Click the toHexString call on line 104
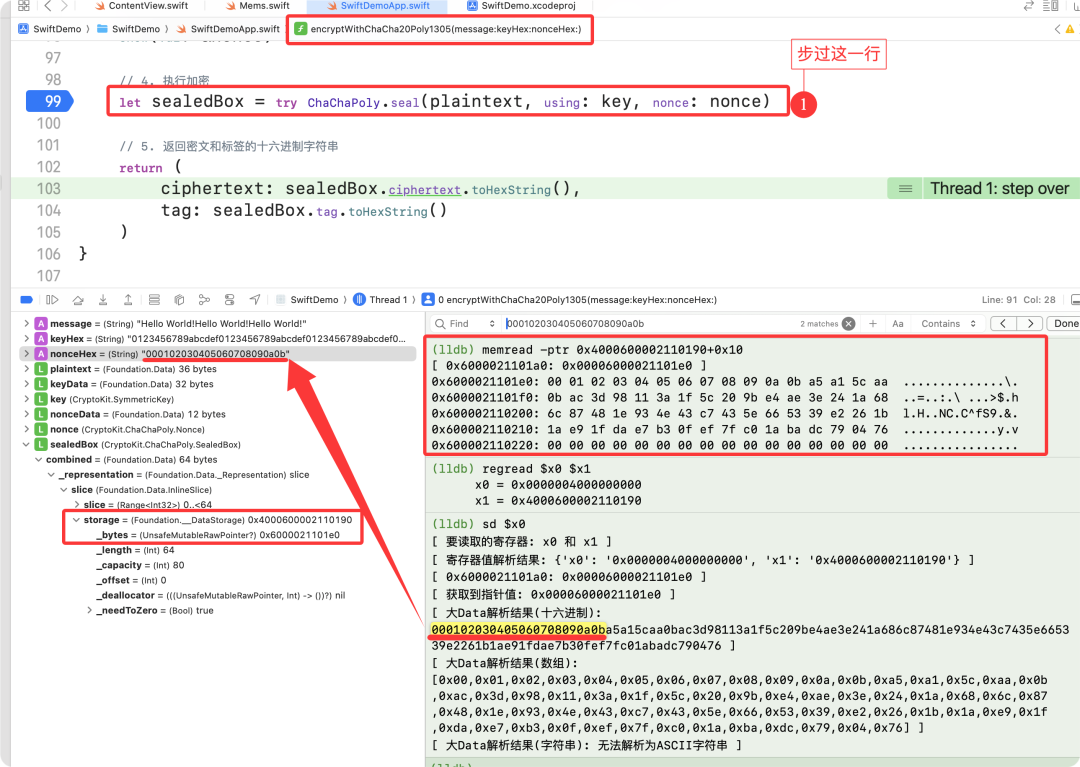Screen dimensions: 1080x767 click(388, 211)
